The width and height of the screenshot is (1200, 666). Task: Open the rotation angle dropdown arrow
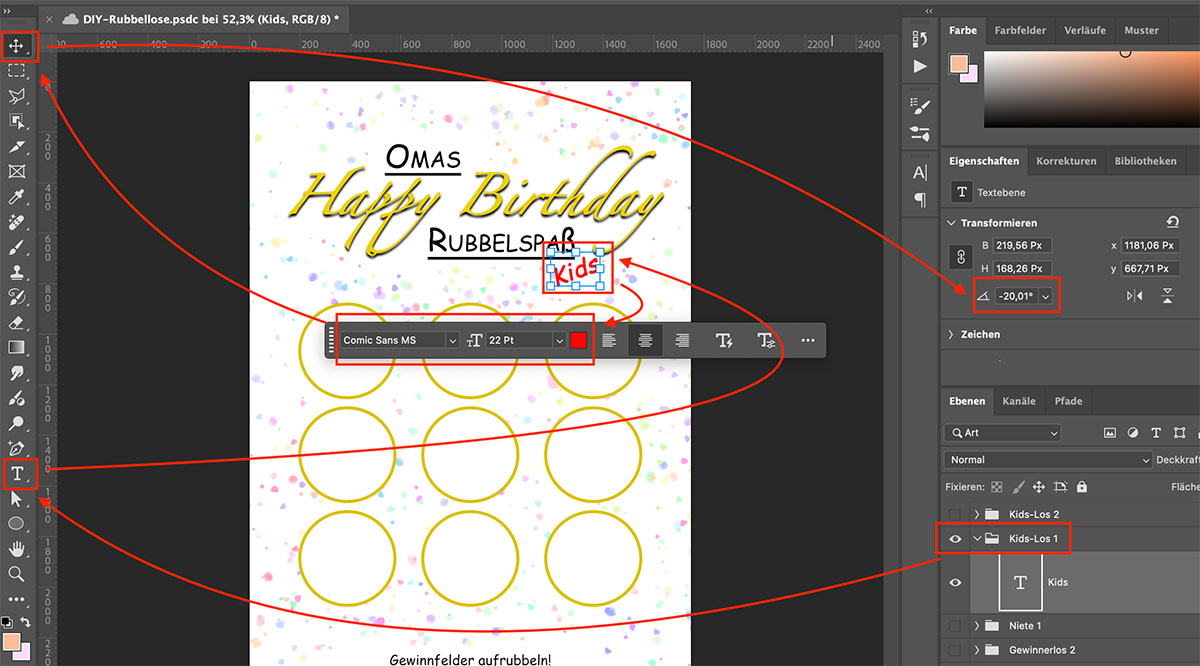[x=1046, y=296]
